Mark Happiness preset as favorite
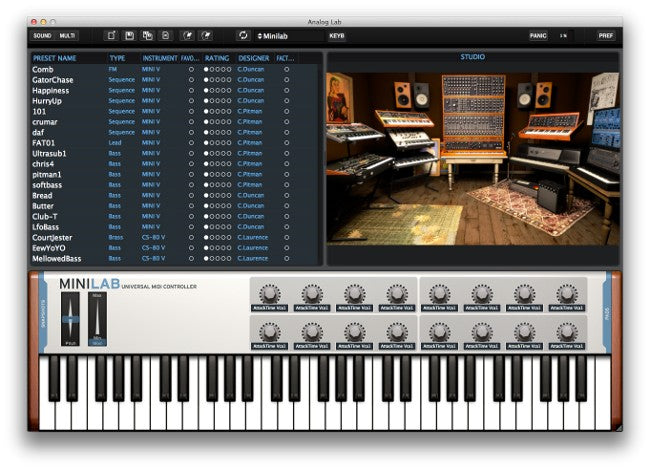Screen dimensions: 650x469 tap(191, 90)
